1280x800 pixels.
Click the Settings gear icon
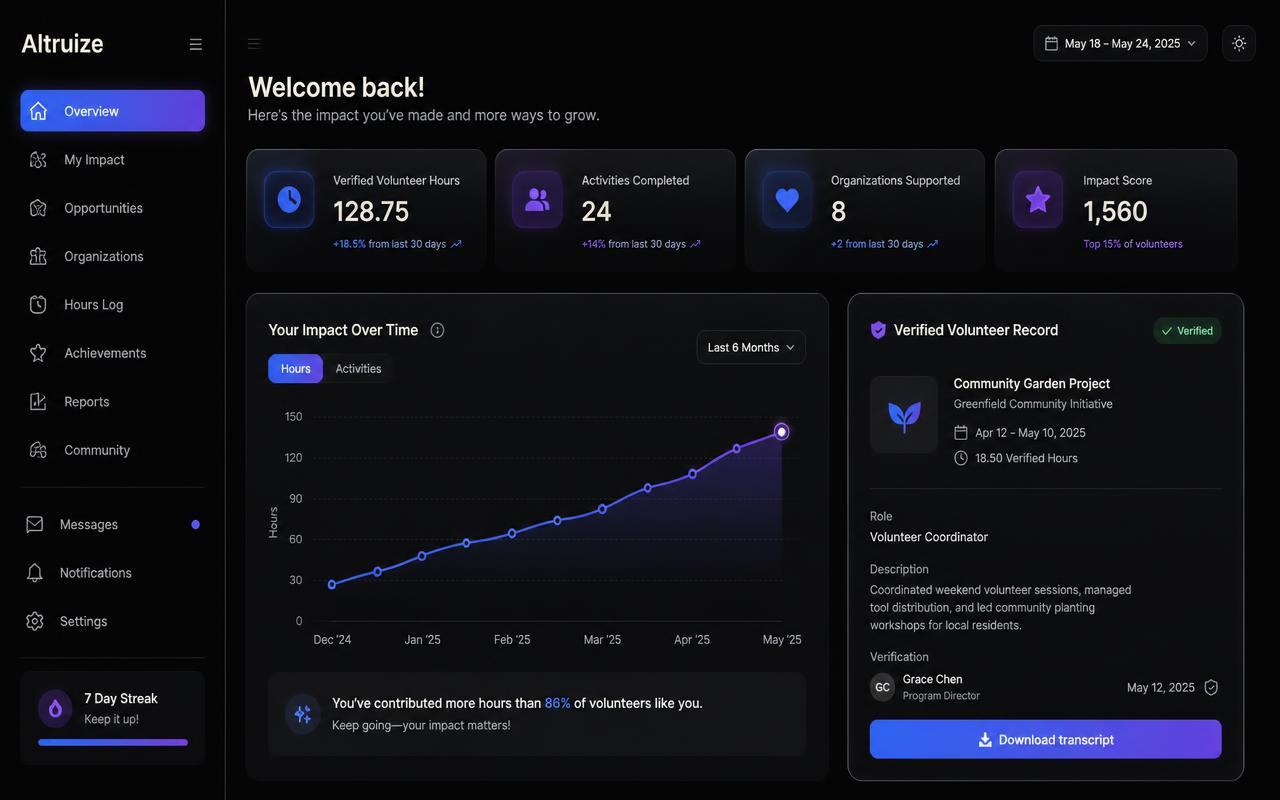point(35,621)
